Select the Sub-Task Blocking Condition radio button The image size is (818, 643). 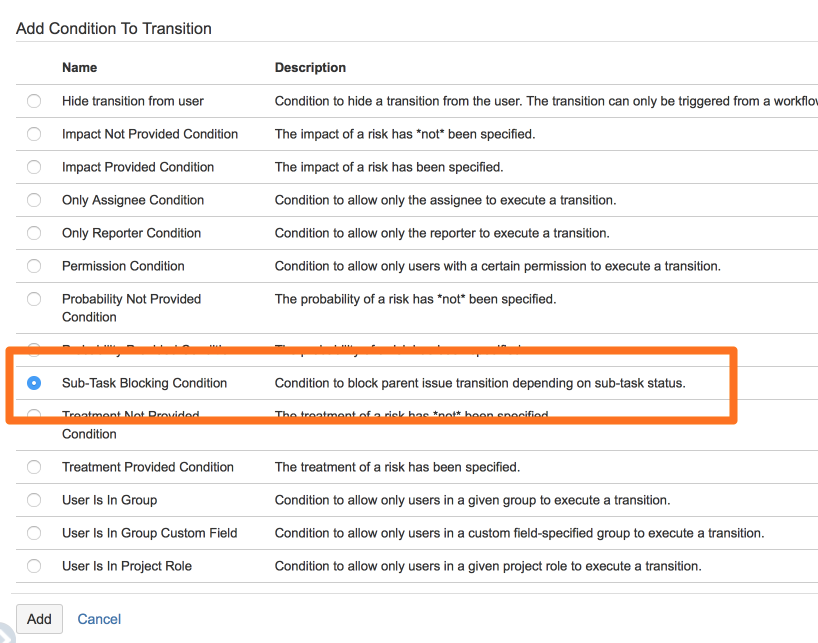point(34,383)
